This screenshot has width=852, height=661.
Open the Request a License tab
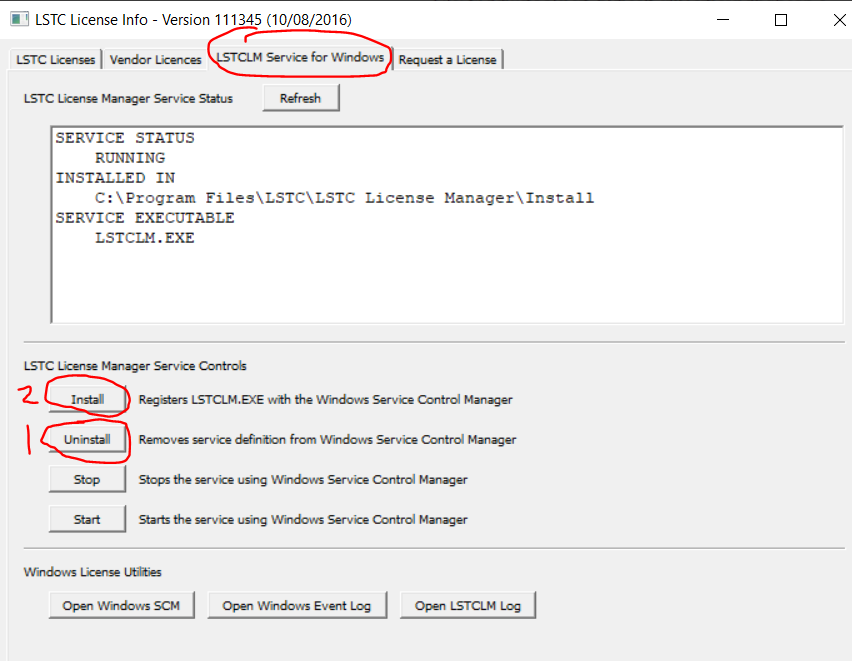pos(447,59)
